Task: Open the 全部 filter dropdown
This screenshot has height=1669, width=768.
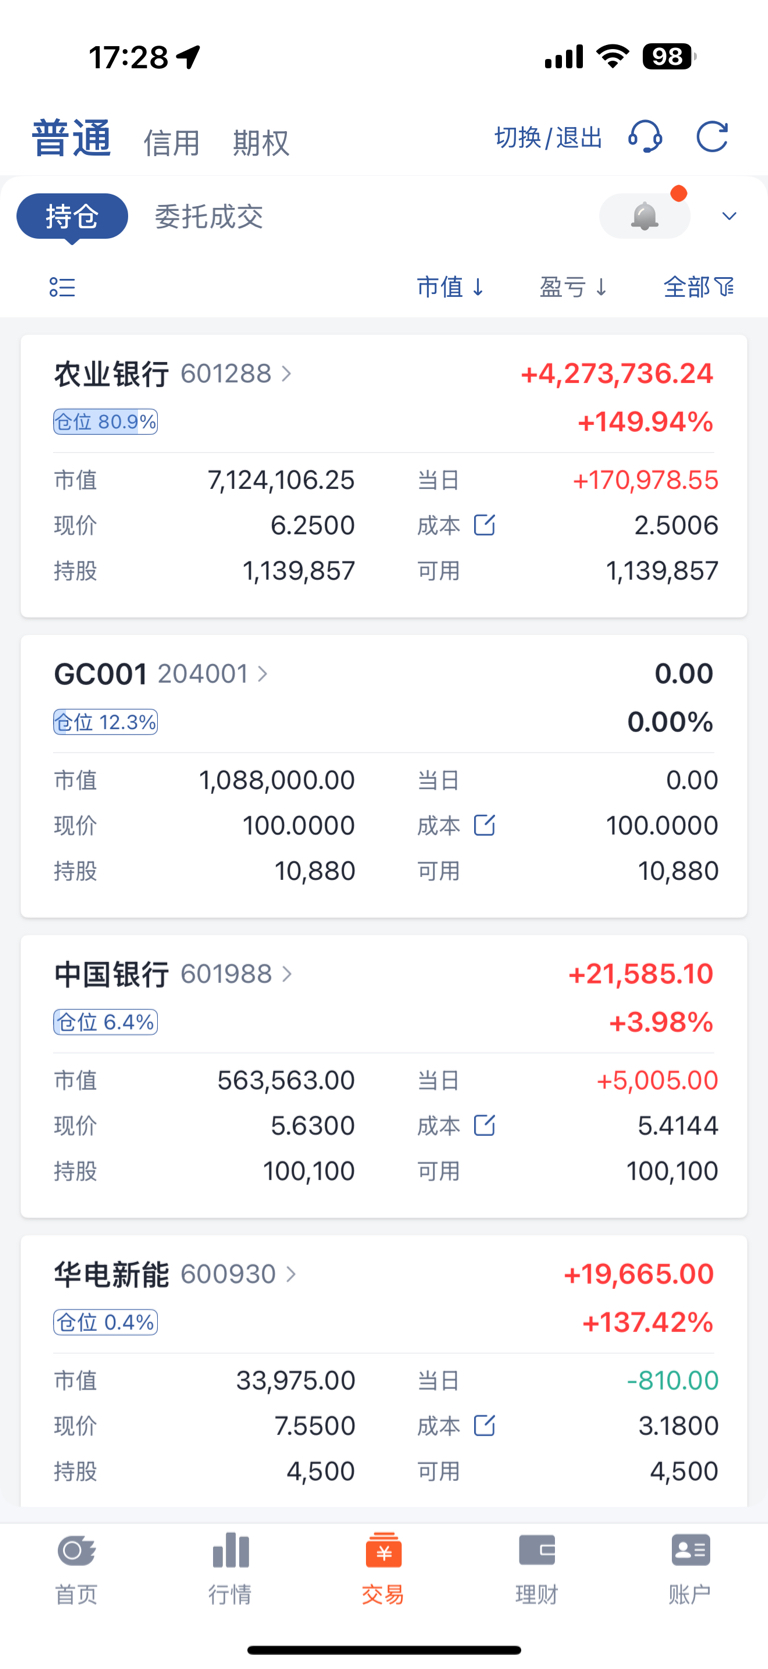Action: pyautogui.click(x=699, y=288)
